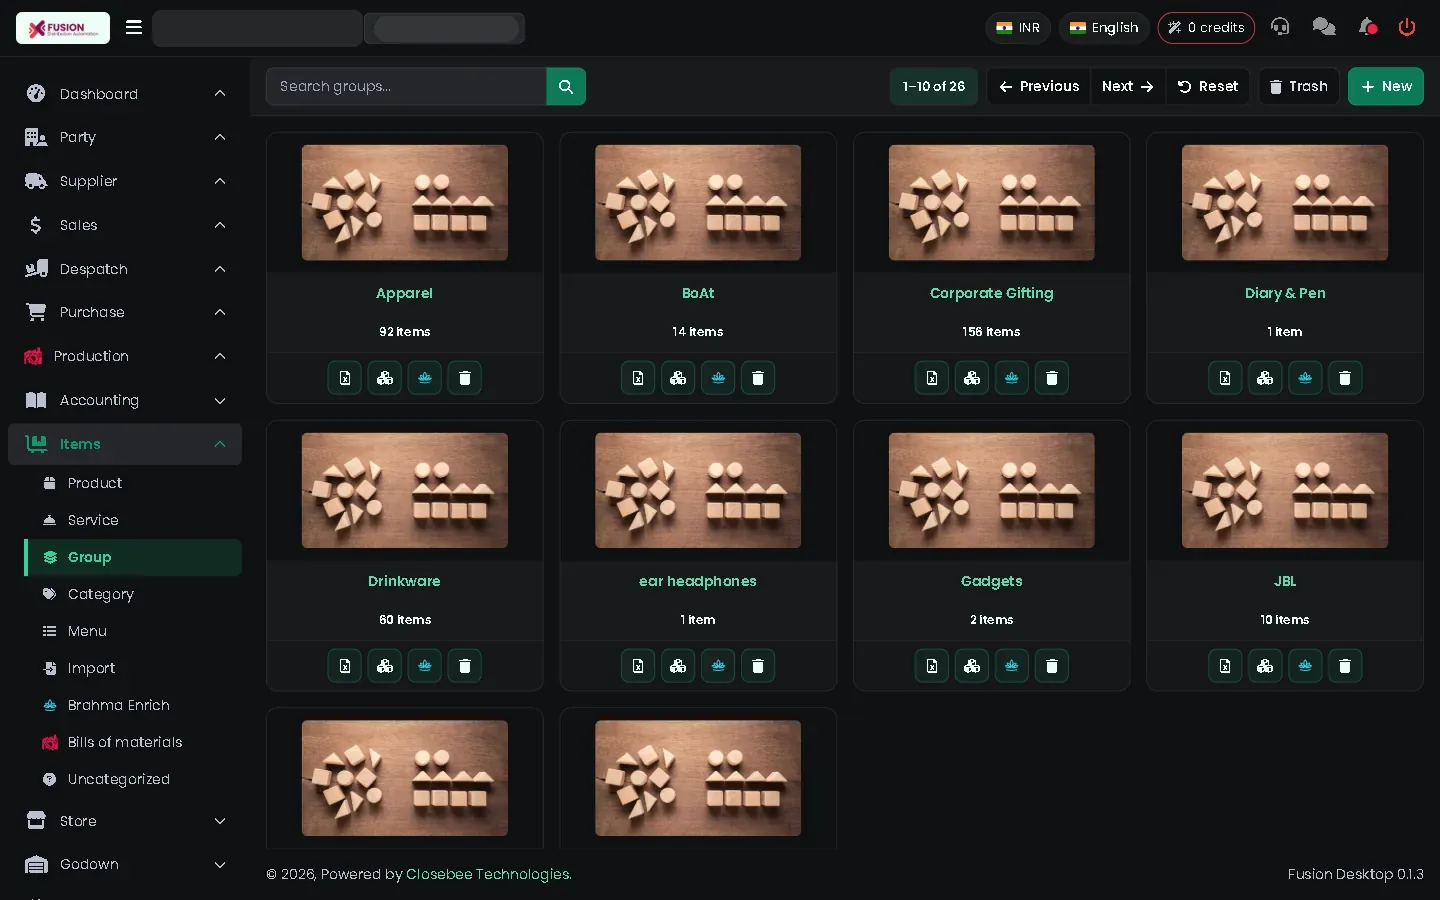The height and width of the screenshot is (900, 1440).
Task: Go to Previous page of groups
Action: 1039,87
